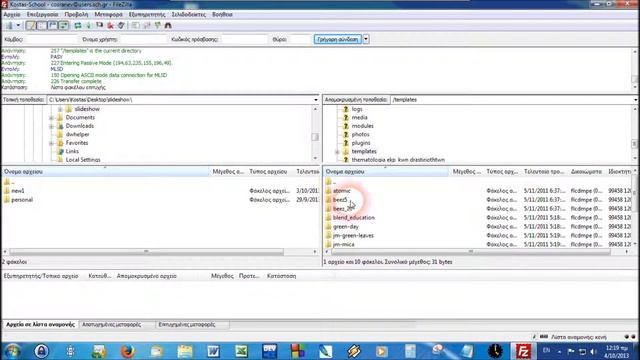Select the media folder in remote tree
Image resolution: width=640 pixels, height=360 pixels.
(359, 118)
